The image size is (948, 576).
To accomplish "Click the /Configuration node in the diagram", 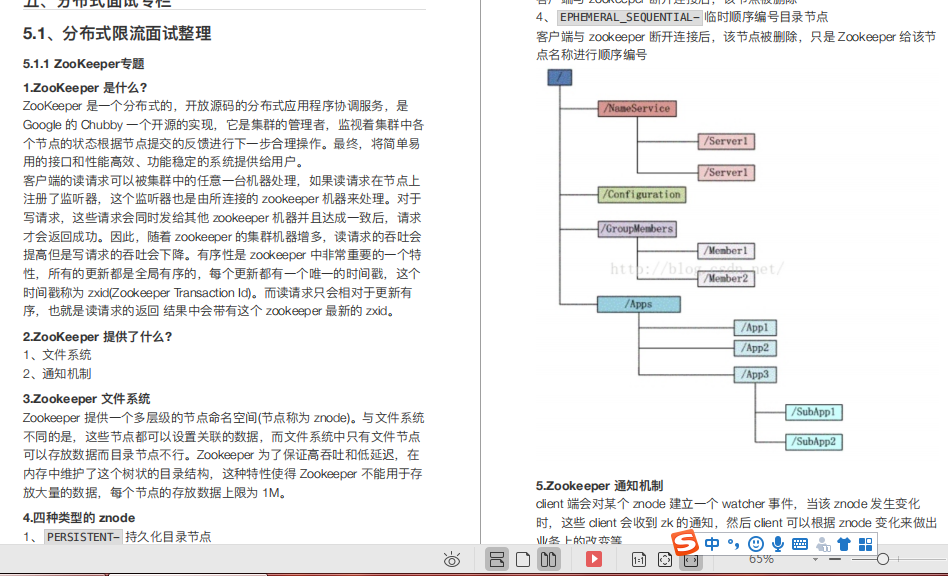I will pos(641,195).
